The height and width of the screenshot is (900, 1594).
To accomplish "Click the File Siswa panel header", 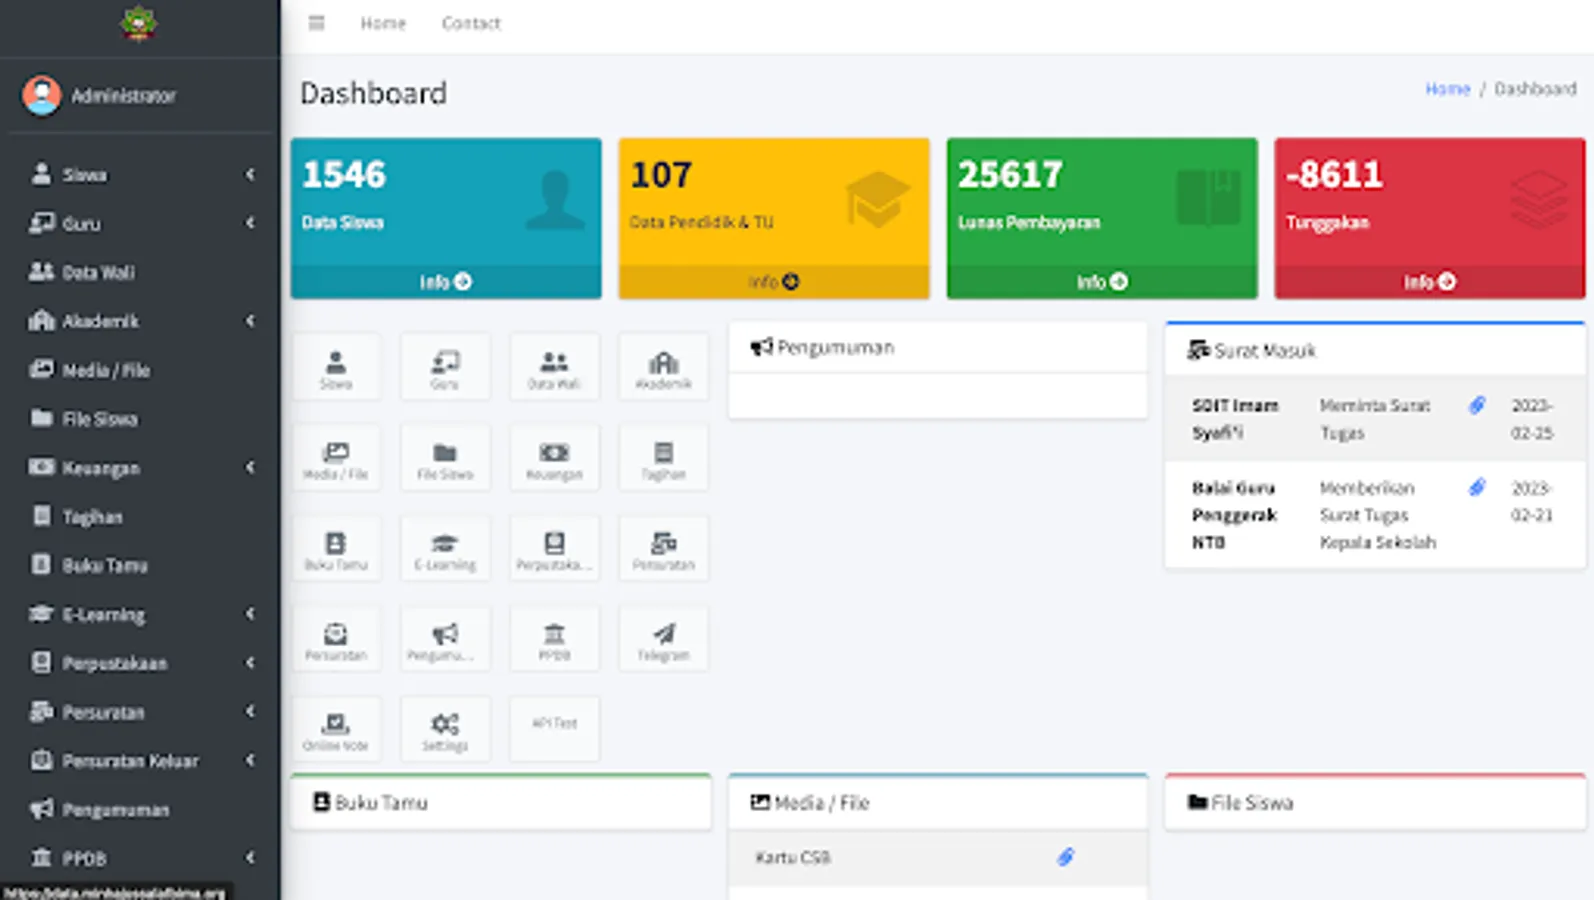I will [1375, 802].
